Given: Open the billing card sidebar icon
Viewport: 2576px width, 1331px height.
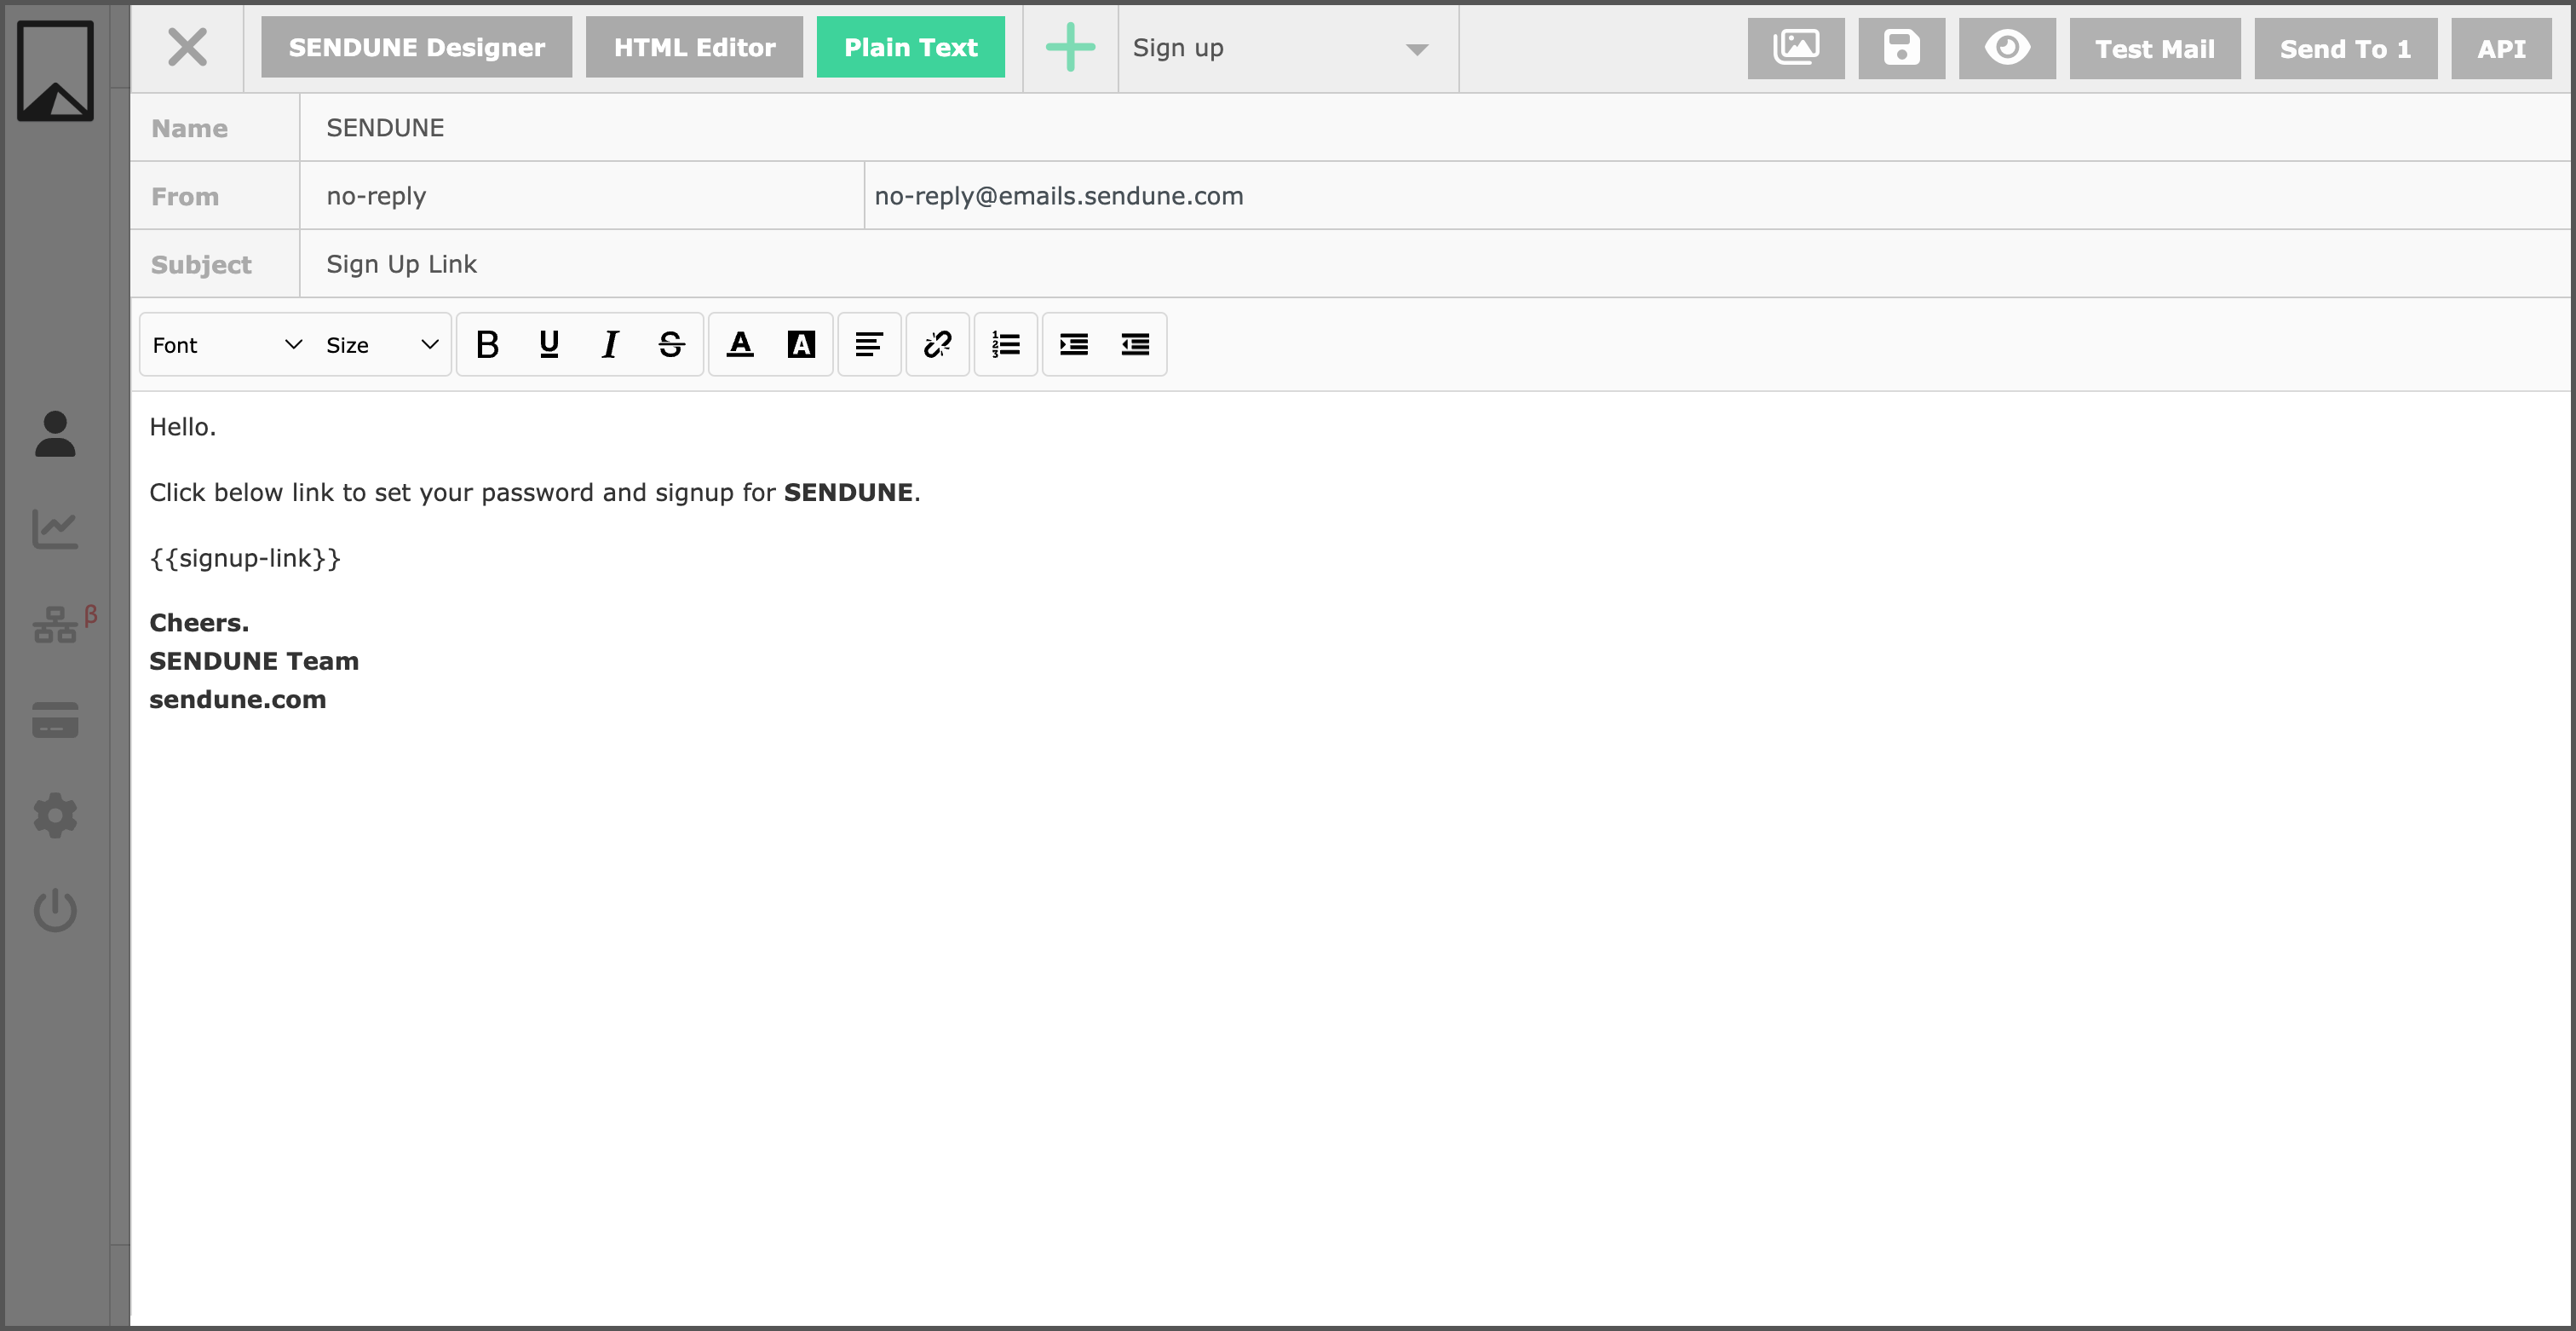Looking at the screenshot, I should [x=55, y=720].
